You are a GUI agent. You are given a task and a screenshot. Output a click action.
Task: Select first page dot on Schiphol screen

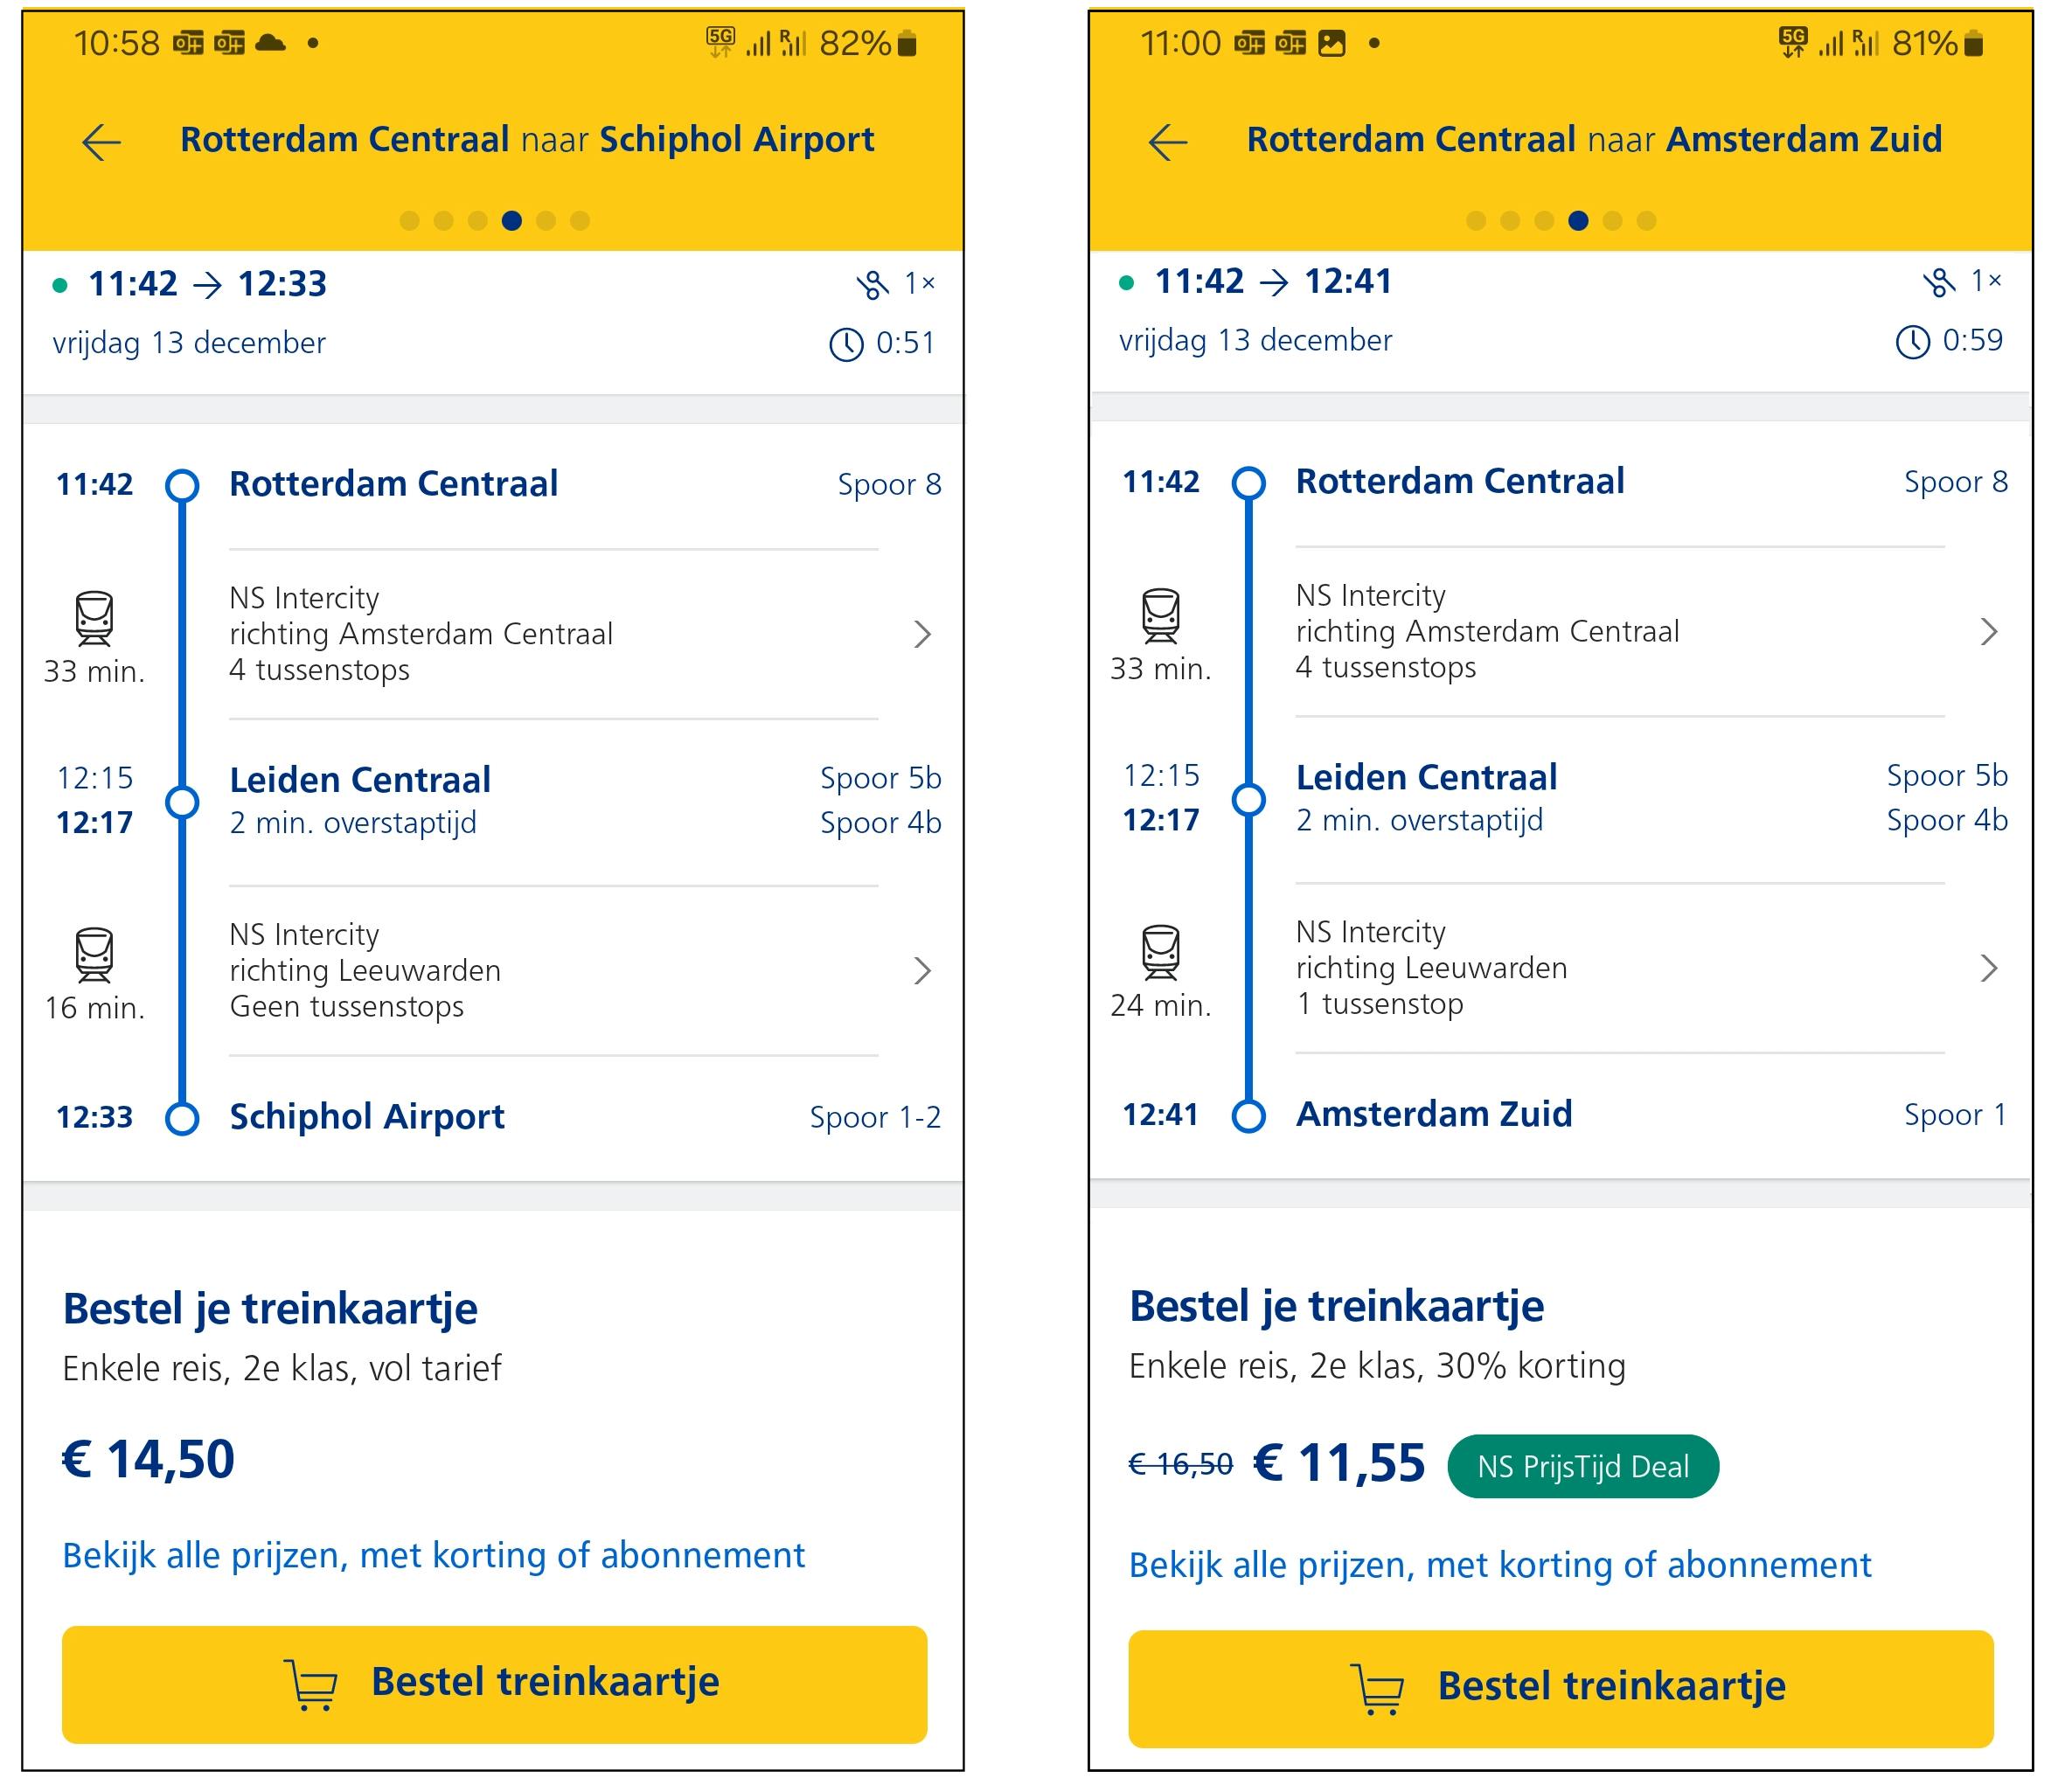coord(409,221)
